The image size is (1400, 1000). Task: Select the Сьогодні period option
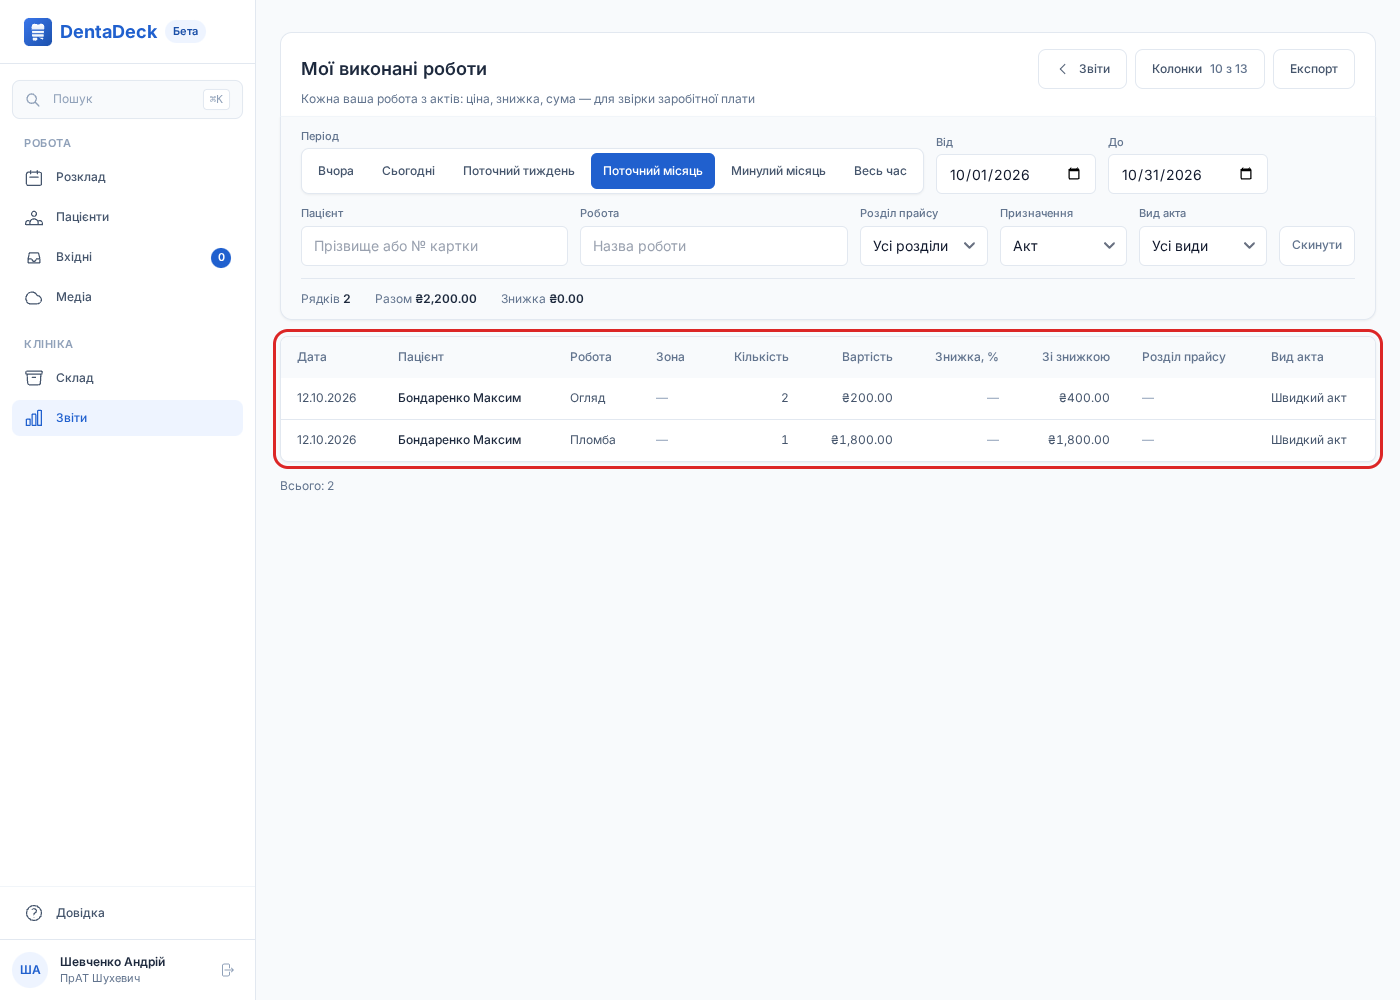(x=408, y=171)
